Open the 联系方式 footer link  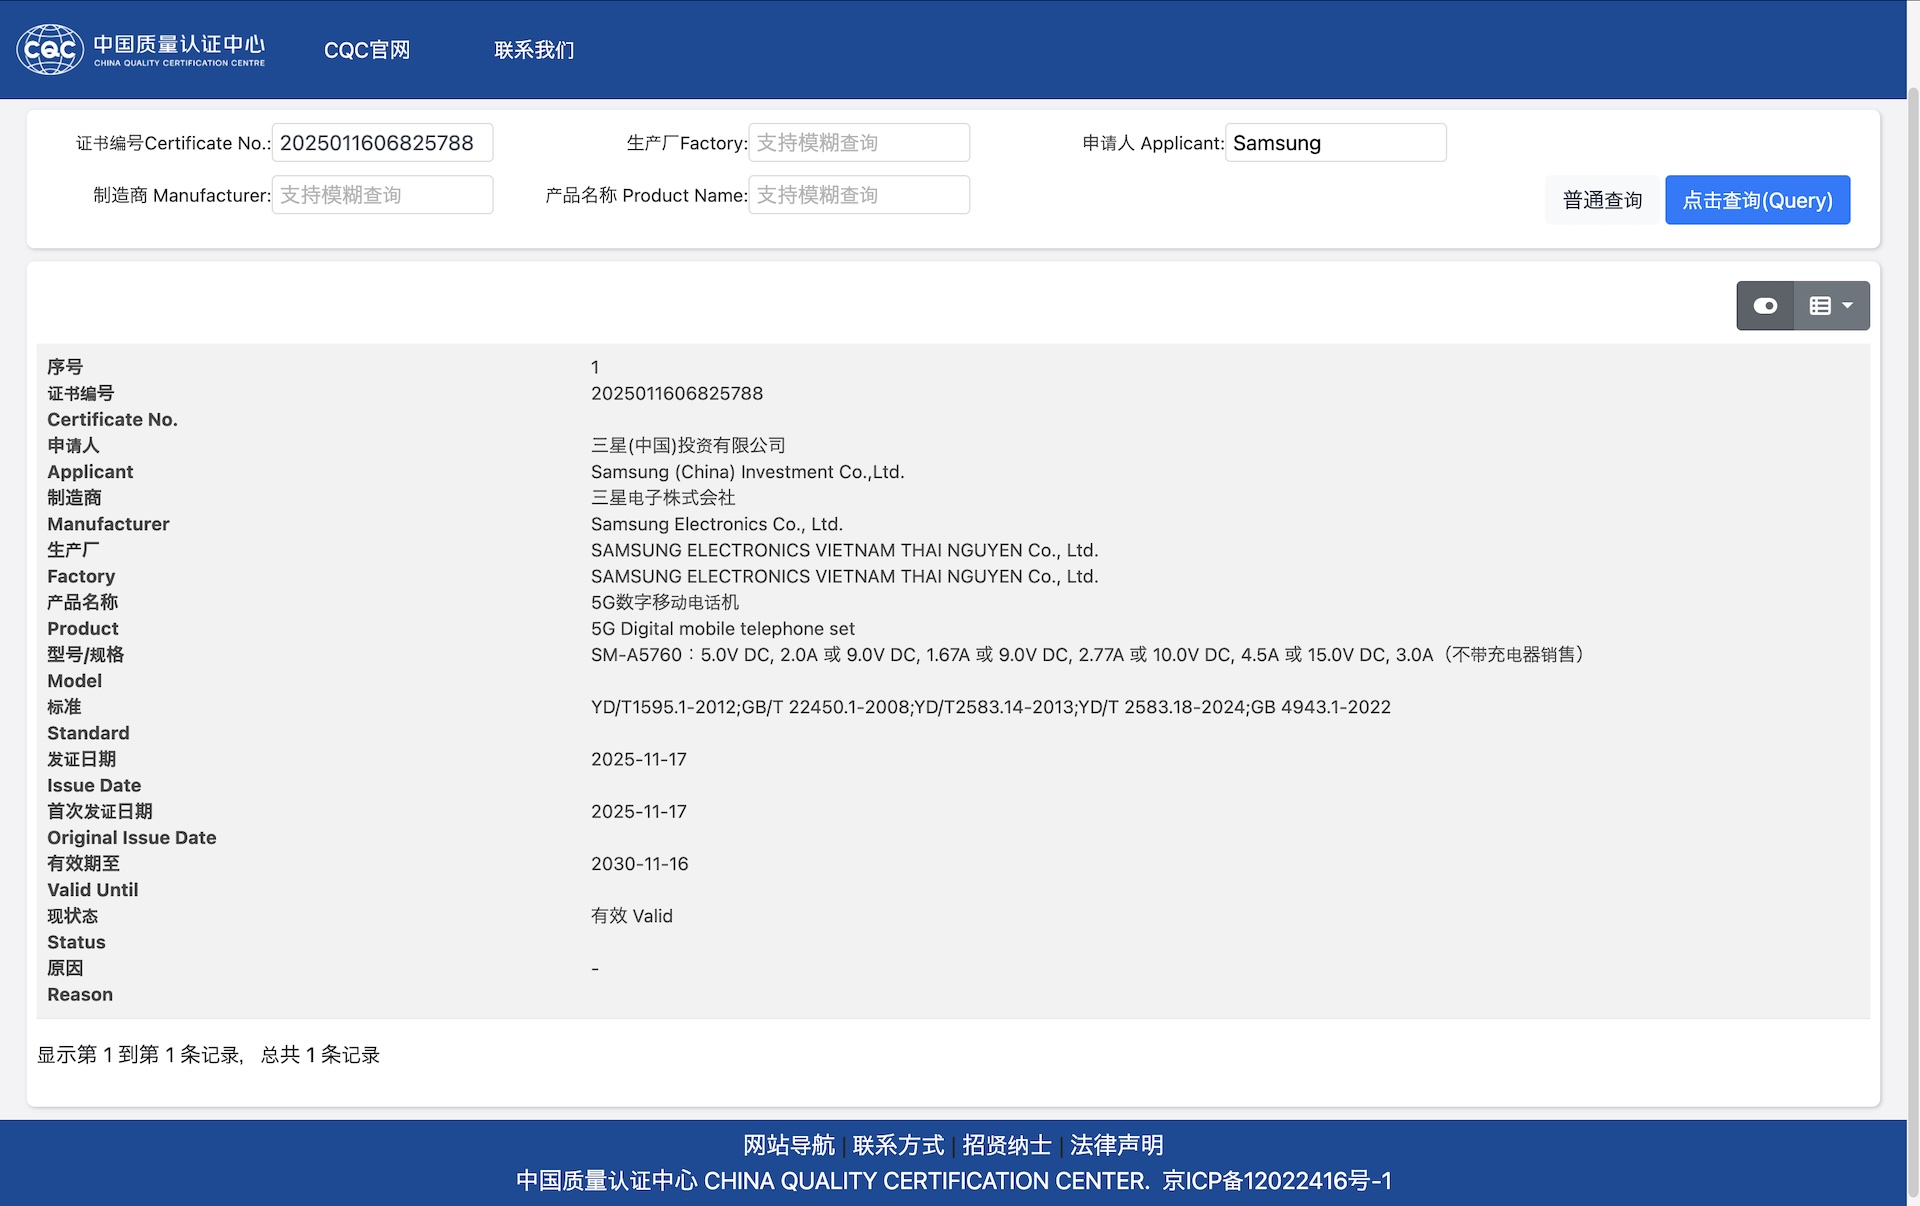[898, 1145]
